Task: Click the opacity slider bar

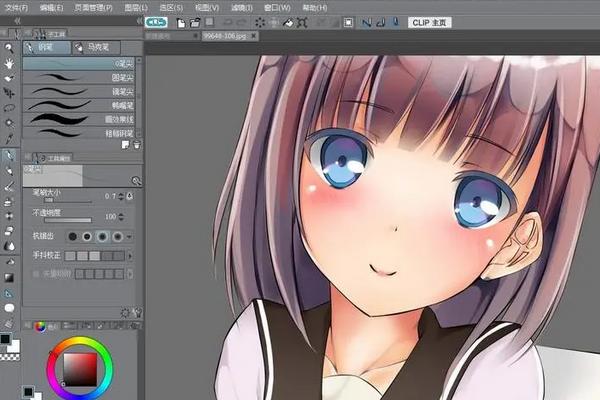Action: pos(68,220)
